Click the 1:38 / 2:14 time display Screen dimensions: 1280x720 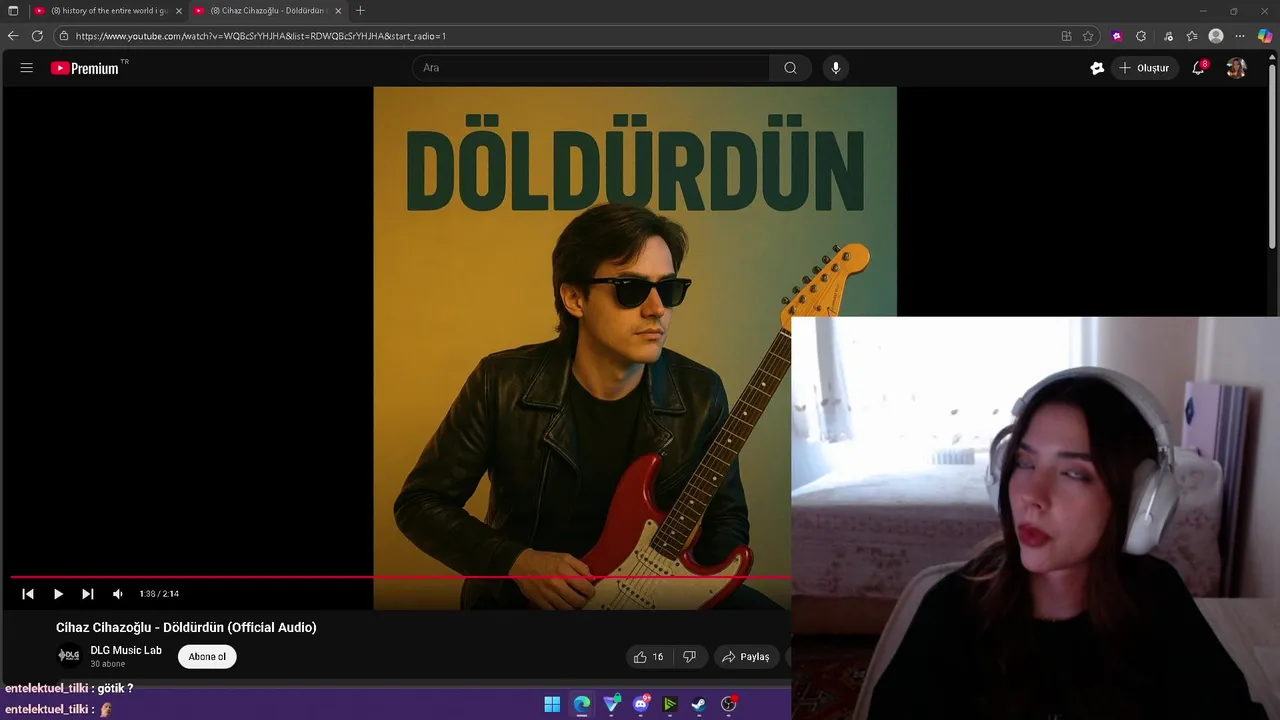pos(159,594)
